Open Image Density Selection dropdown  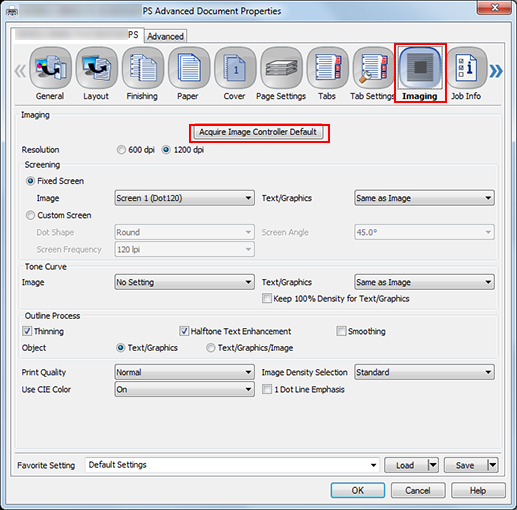click(x=424, y=372)
